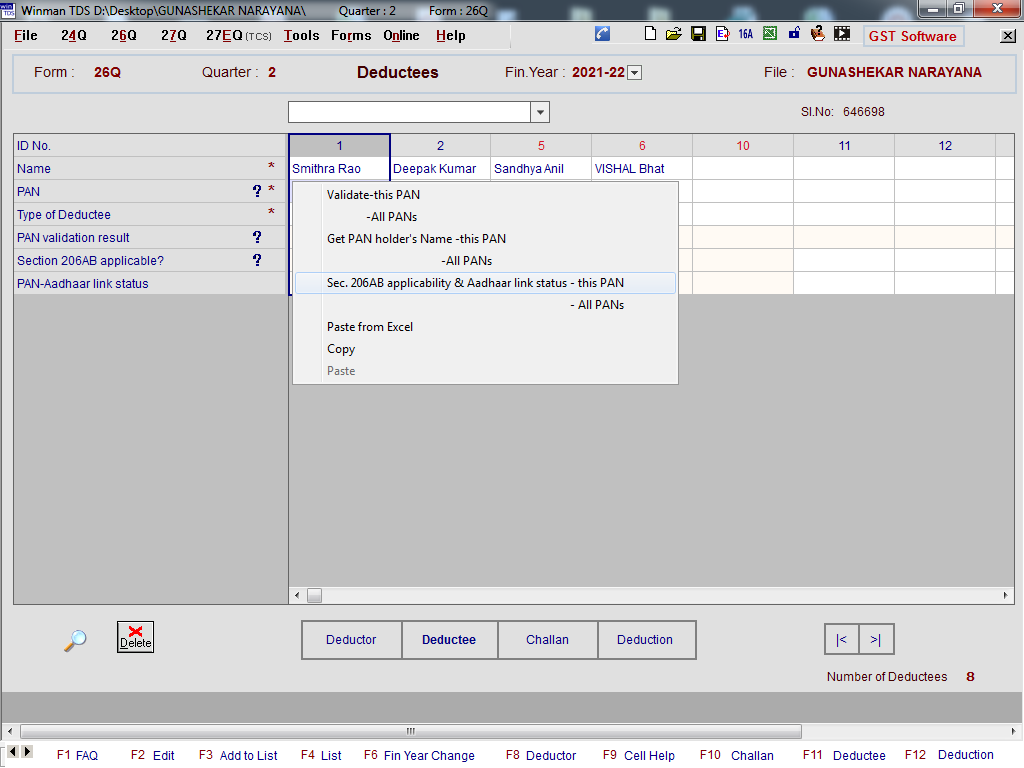
Task: Open the video tutorial film icon
Action: point(842,34)
